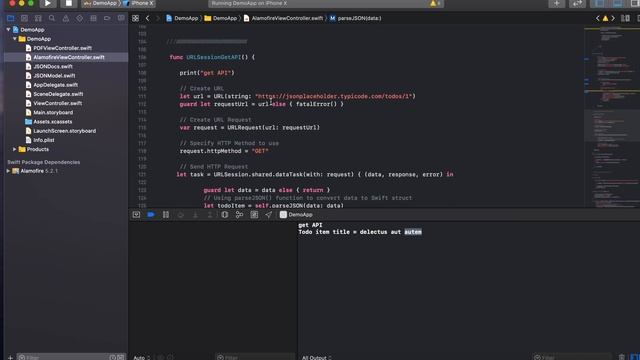
Task: Click the code review arrows button
Action: [577, 3]
